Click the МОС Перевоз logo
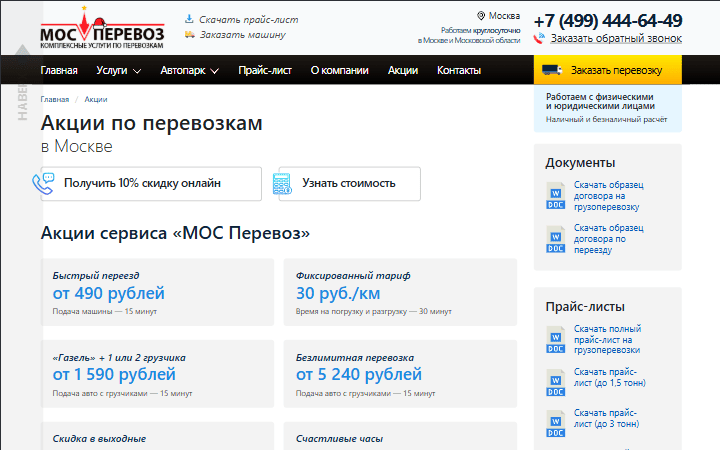The height and width of the screenshot is (450, 720). tap(102, 28)
